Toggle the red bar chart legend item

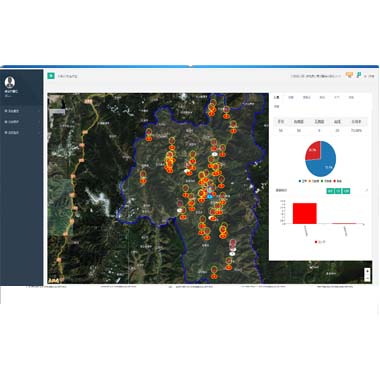tap(320, 242)
